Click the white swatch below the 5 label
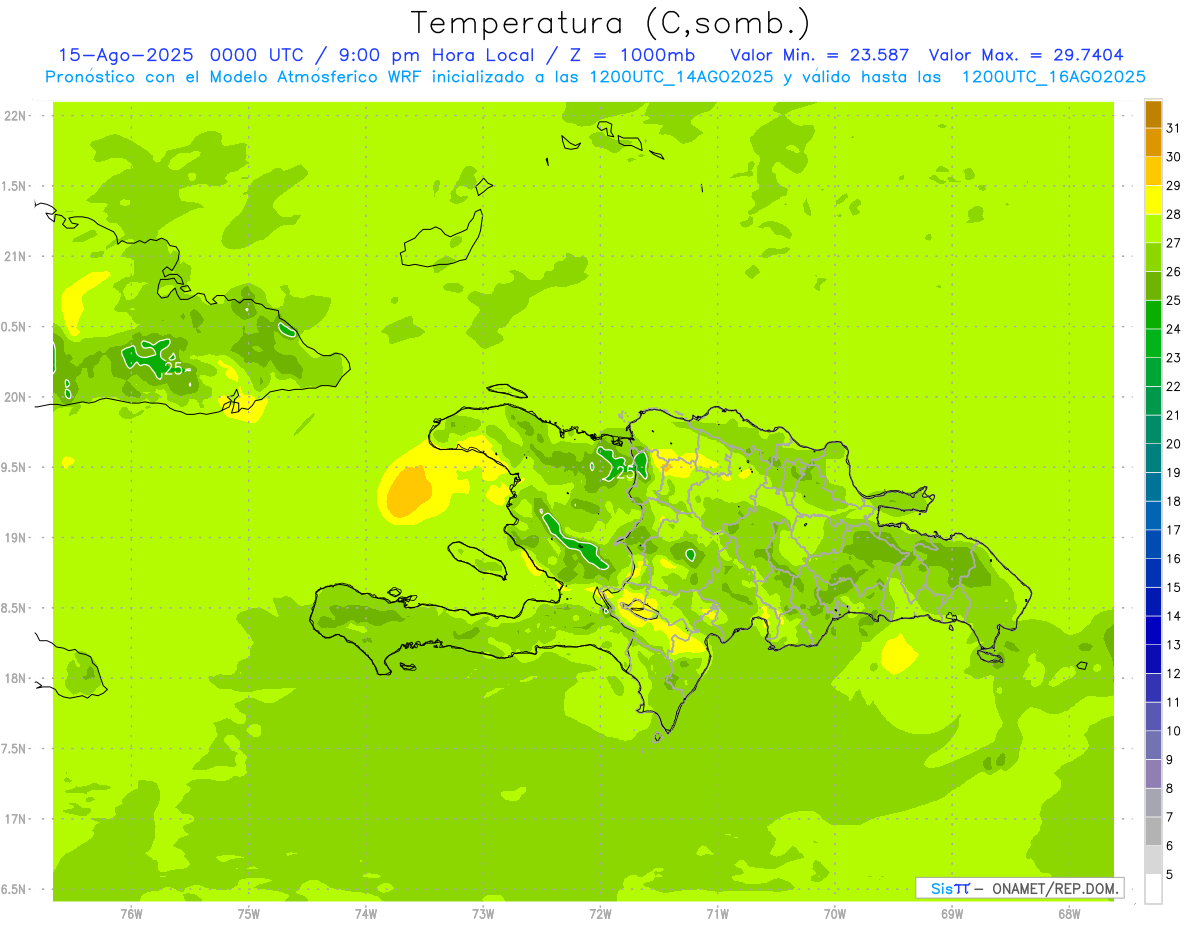 pos(1153,889)
